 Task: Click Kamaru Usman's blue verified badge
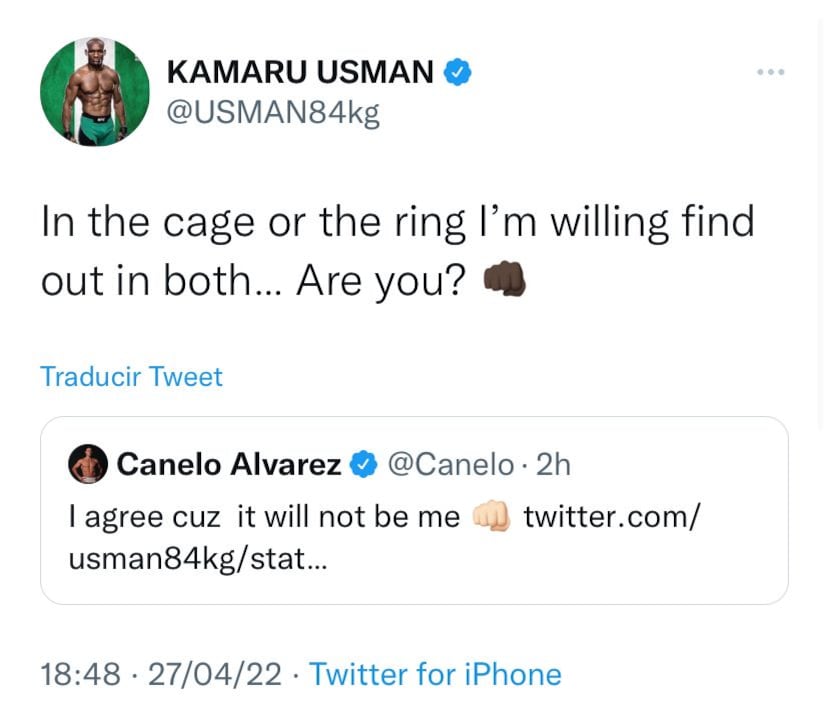458,73
